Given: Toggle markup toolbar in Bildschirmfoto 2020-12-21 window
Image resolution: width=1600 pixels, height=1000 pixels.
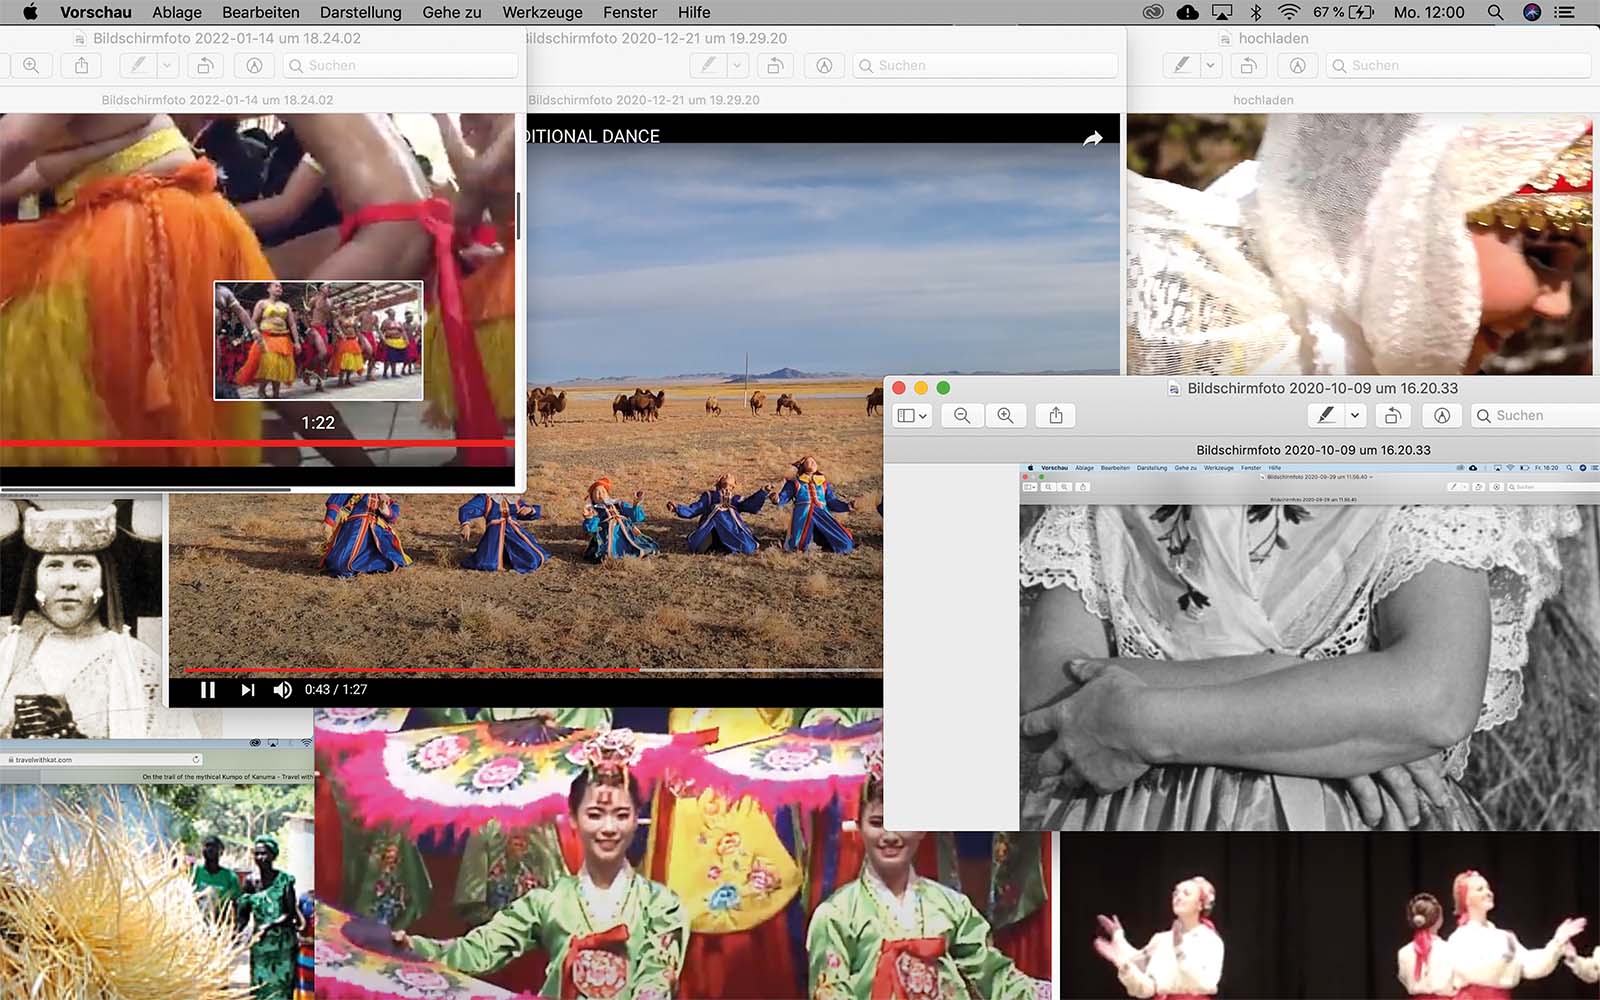Looking at the screenshot, I should (x=824, y=66).
